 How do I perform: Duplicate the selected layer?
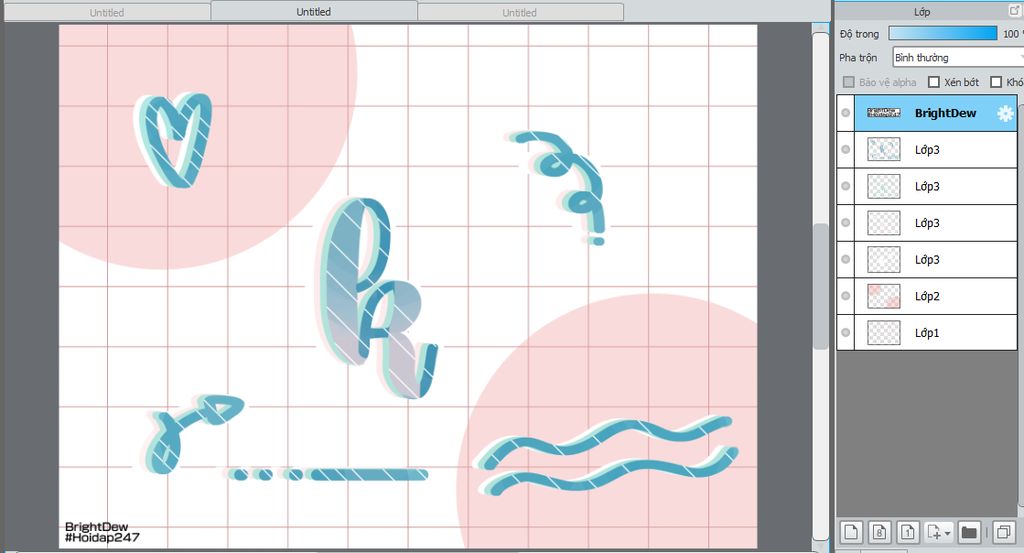[x=1003, y=532]
